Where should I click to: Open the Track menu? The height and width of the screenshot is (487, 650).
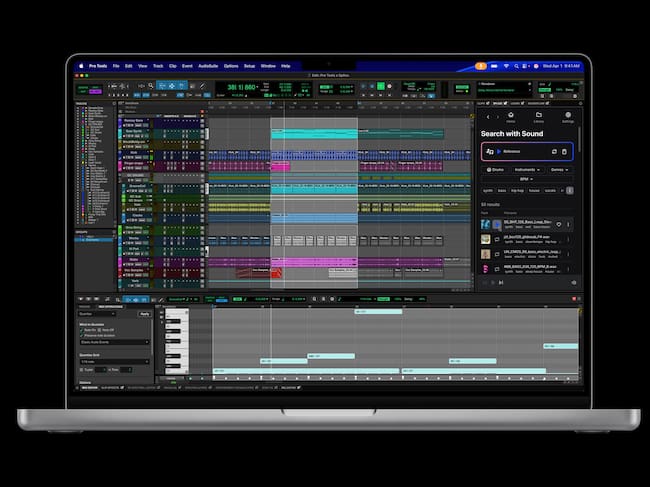pos(158,66)
